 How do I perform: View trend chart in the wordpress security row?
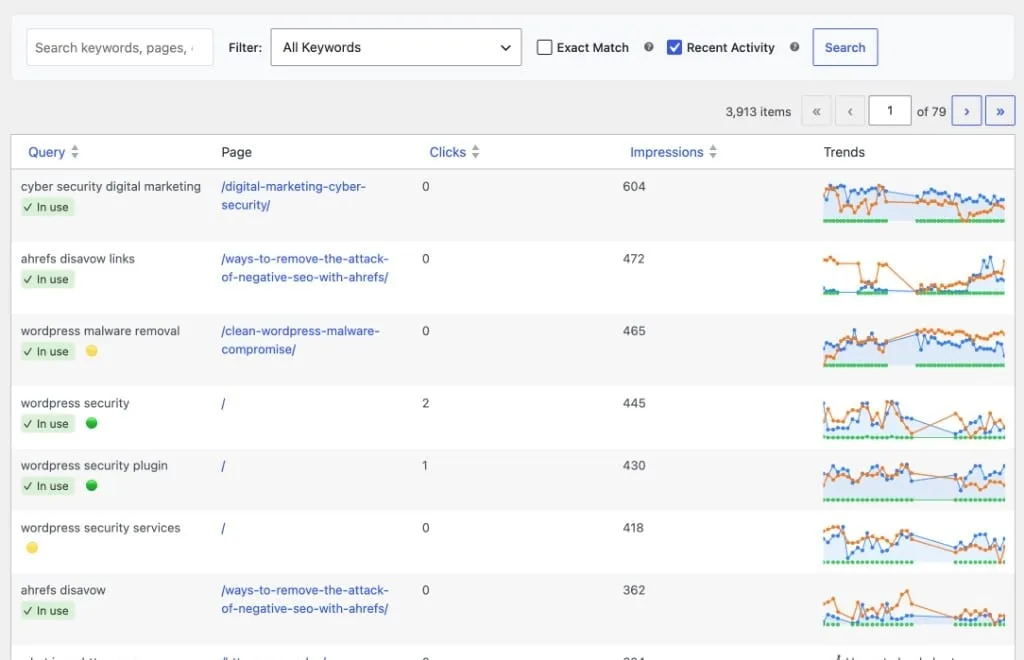(x=914, y=419)
